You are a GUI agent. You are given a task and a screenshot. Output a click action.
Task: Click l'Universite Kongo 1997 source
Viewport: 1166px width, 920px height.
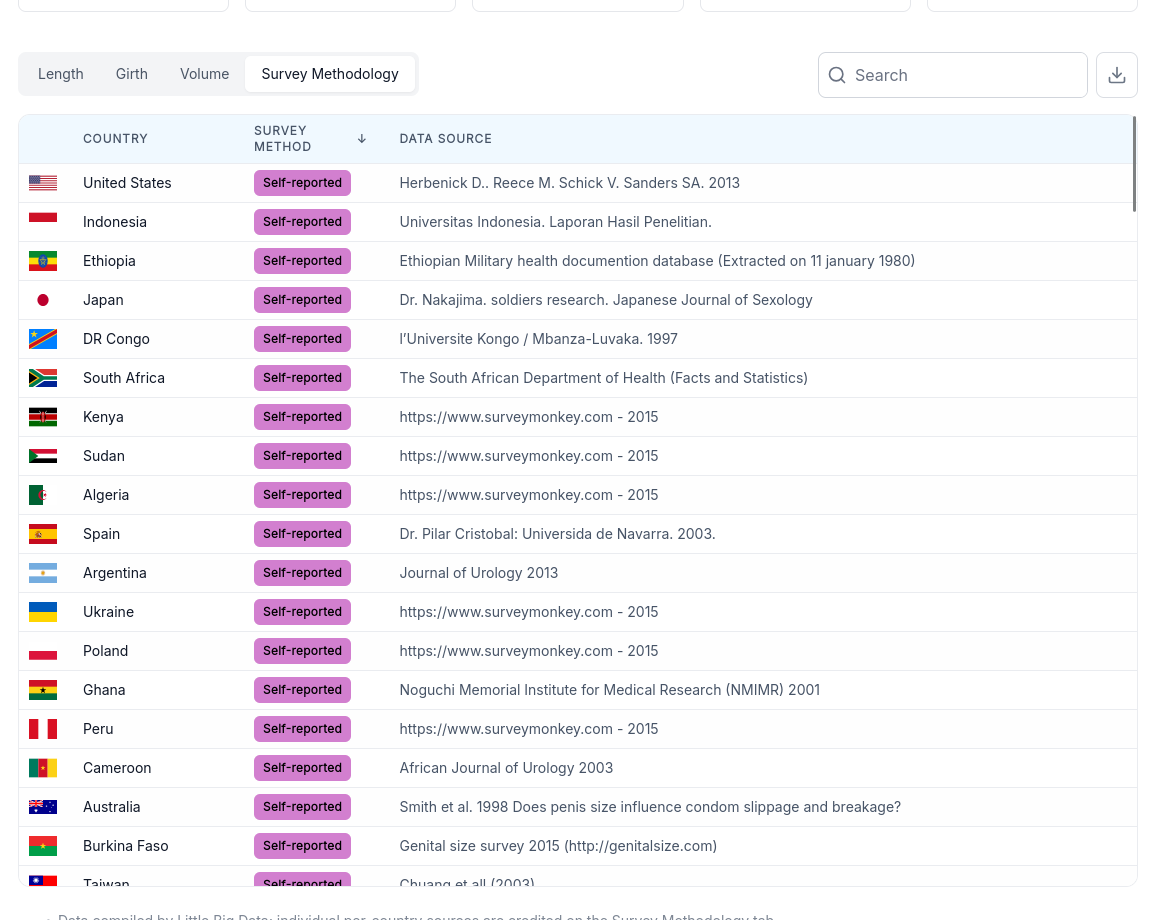[538, 339]
